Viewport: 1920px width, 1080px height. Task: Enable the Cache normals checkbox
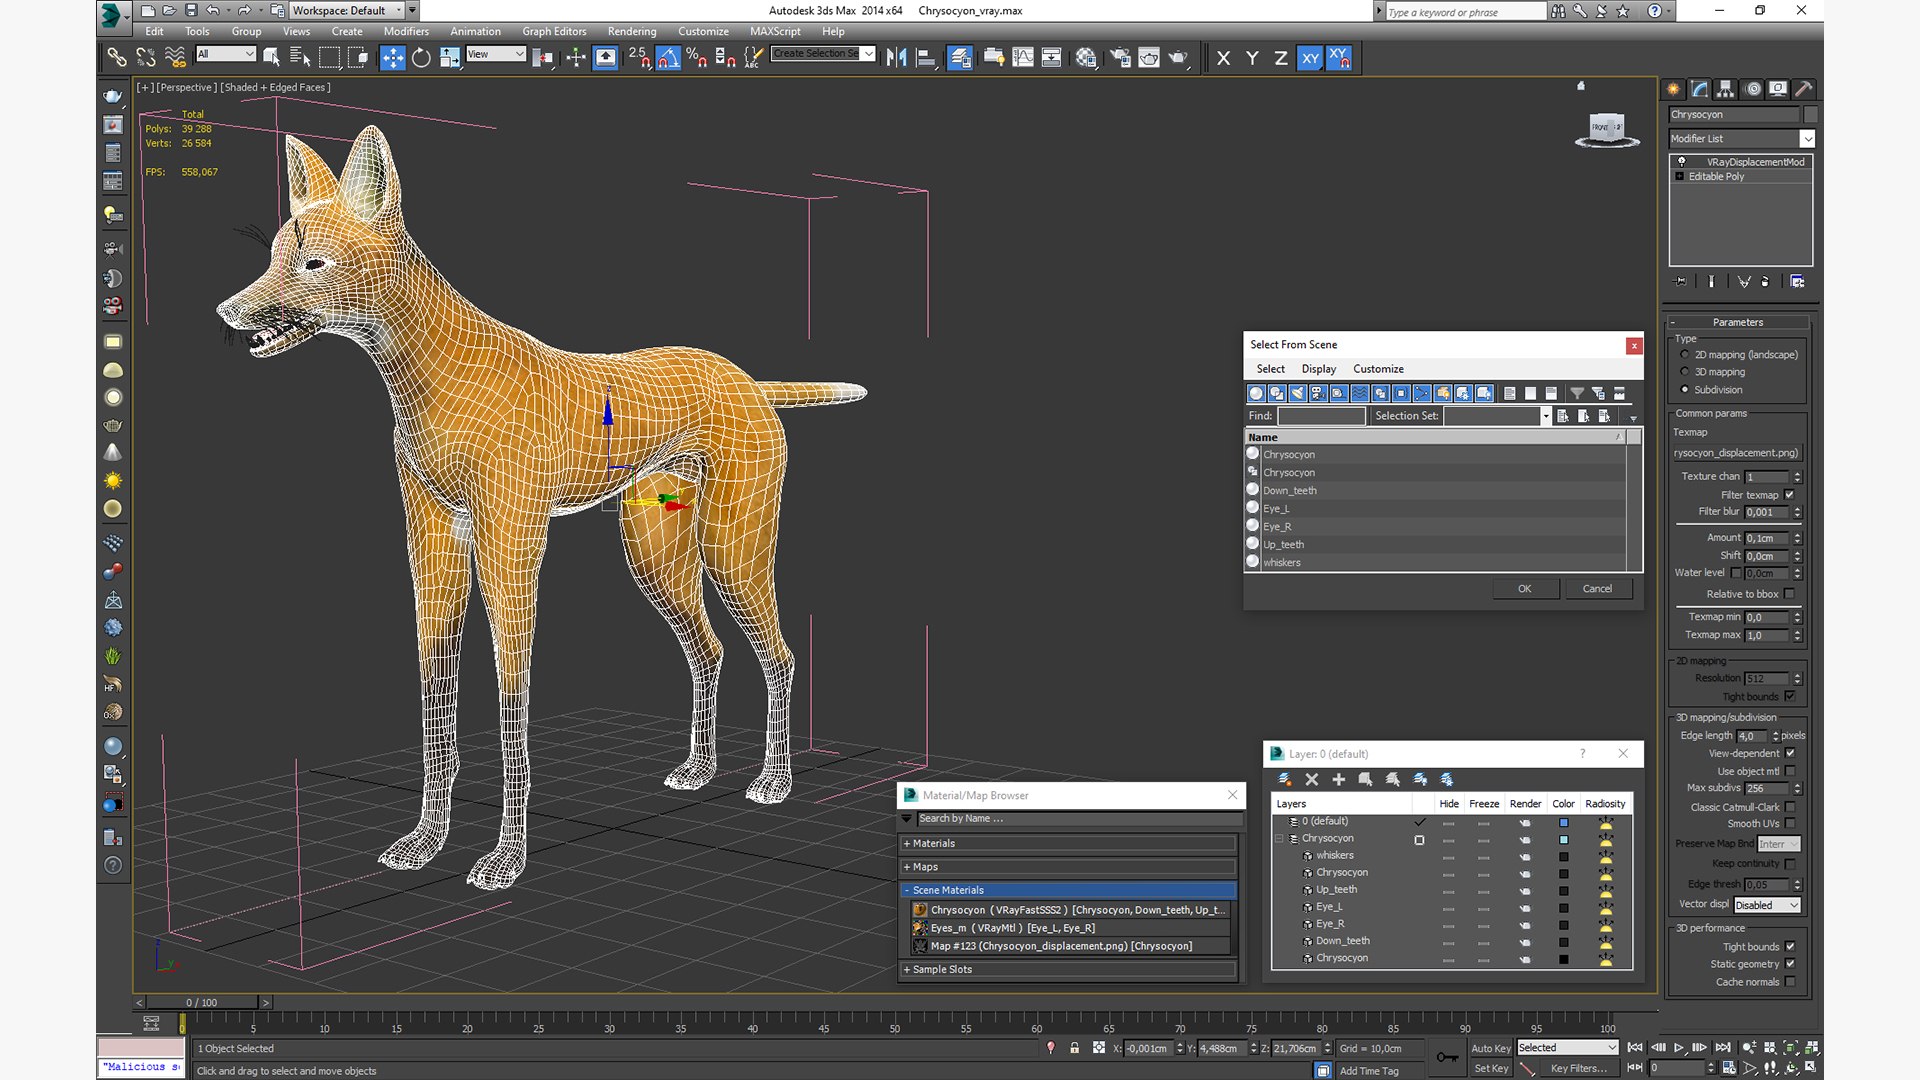click(x=1790, y=982)
